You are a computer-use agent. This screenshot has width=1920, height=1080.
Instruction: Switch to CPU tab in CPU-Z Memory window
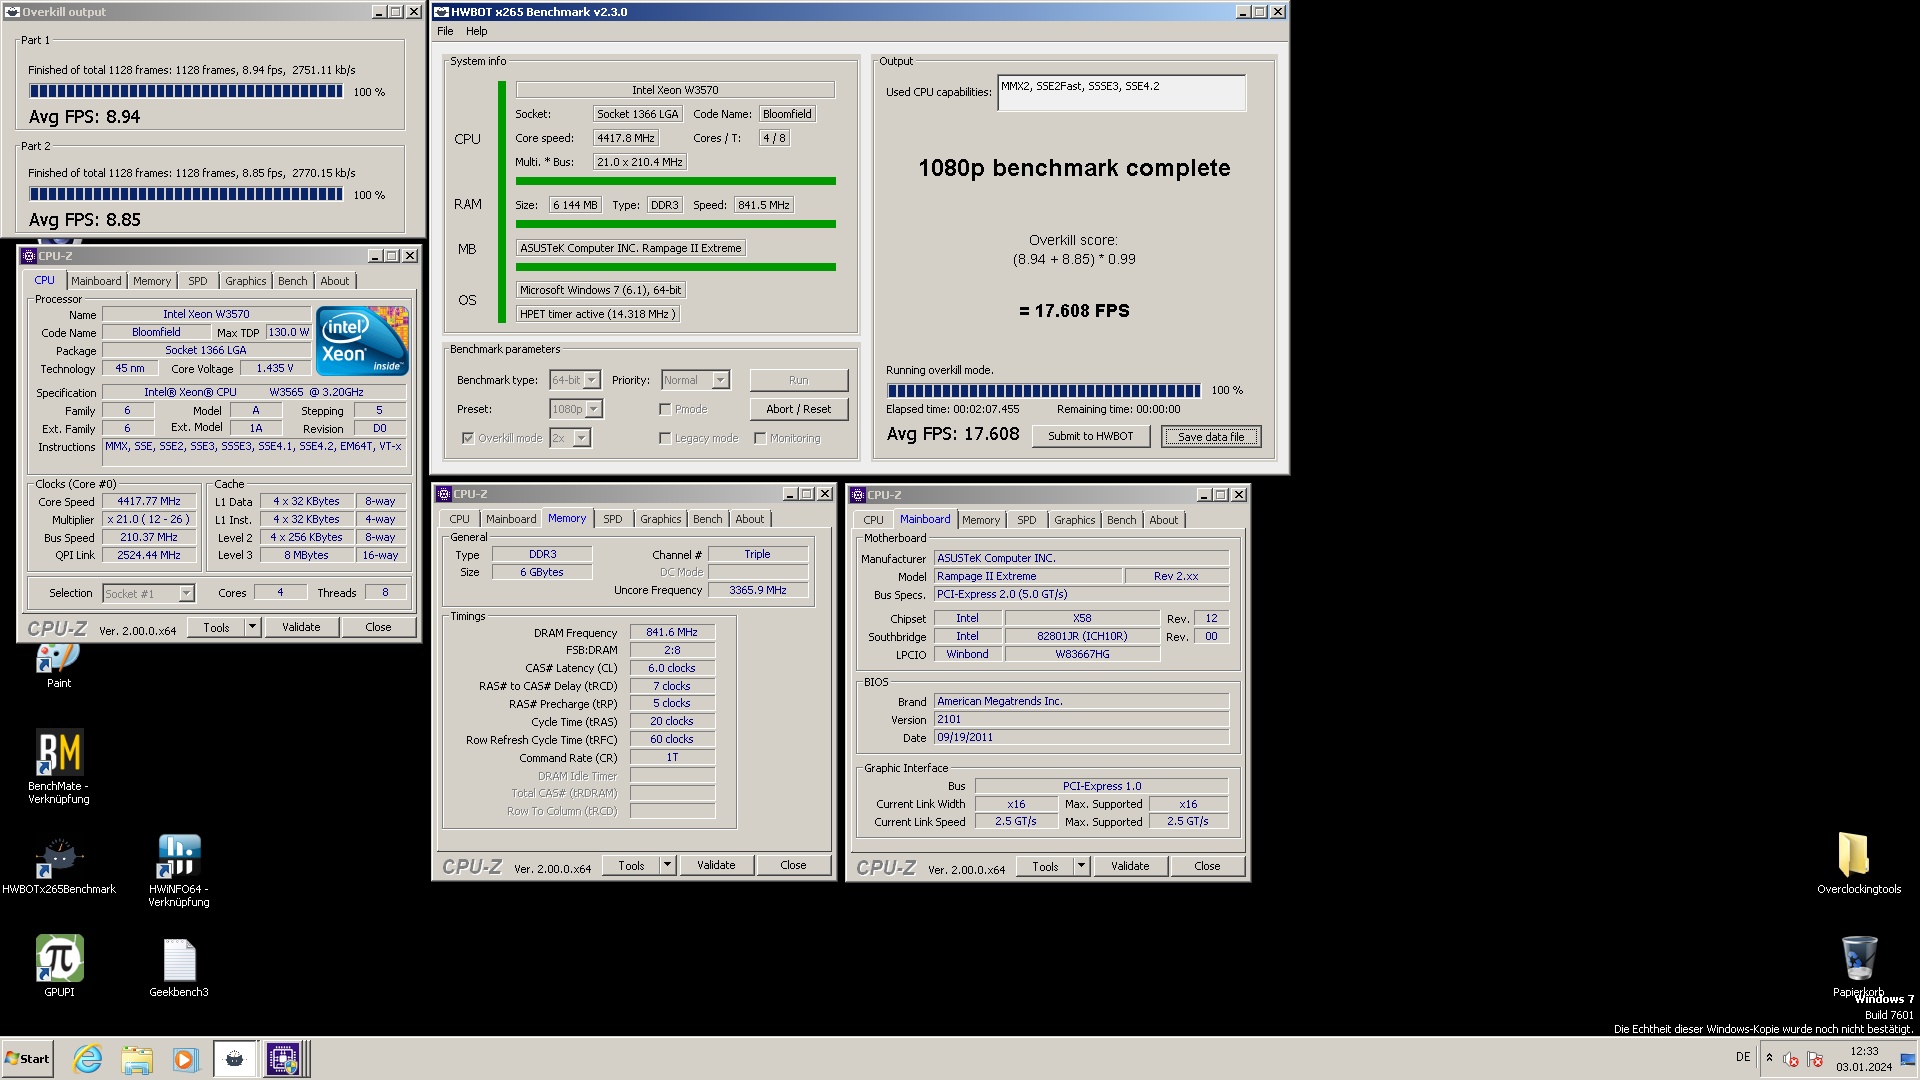coord(459,519)
